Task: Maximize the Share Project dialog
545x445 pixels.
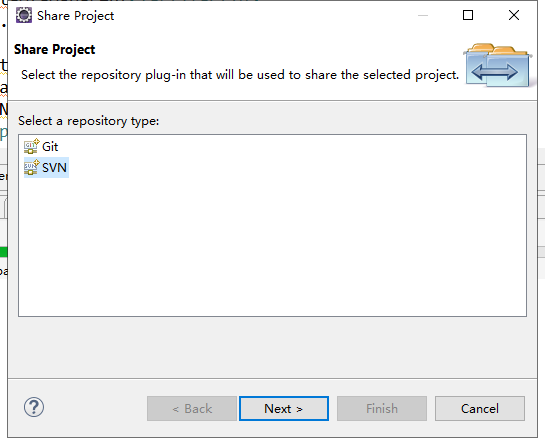Action: click(x=468, y=15)
